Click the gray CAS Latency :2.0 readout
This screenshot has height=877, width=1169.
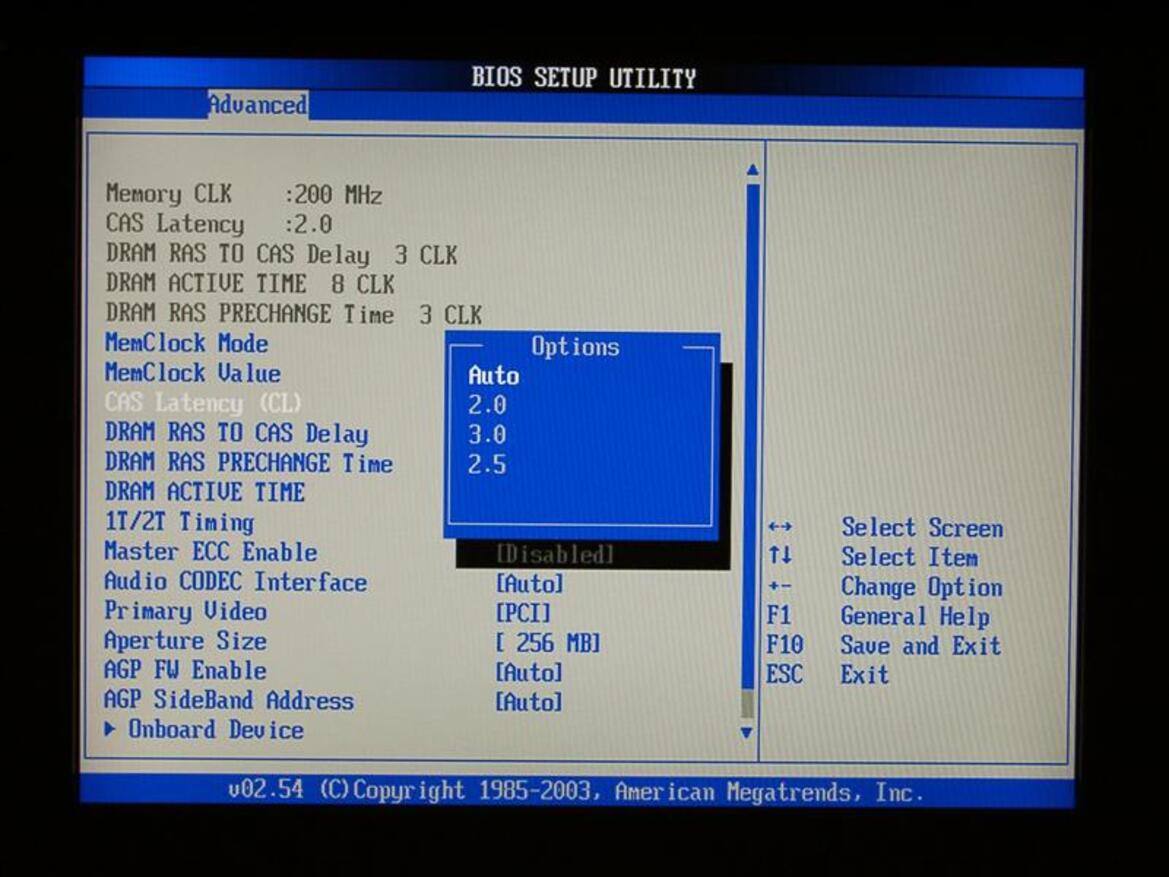(x=219, y=224)
